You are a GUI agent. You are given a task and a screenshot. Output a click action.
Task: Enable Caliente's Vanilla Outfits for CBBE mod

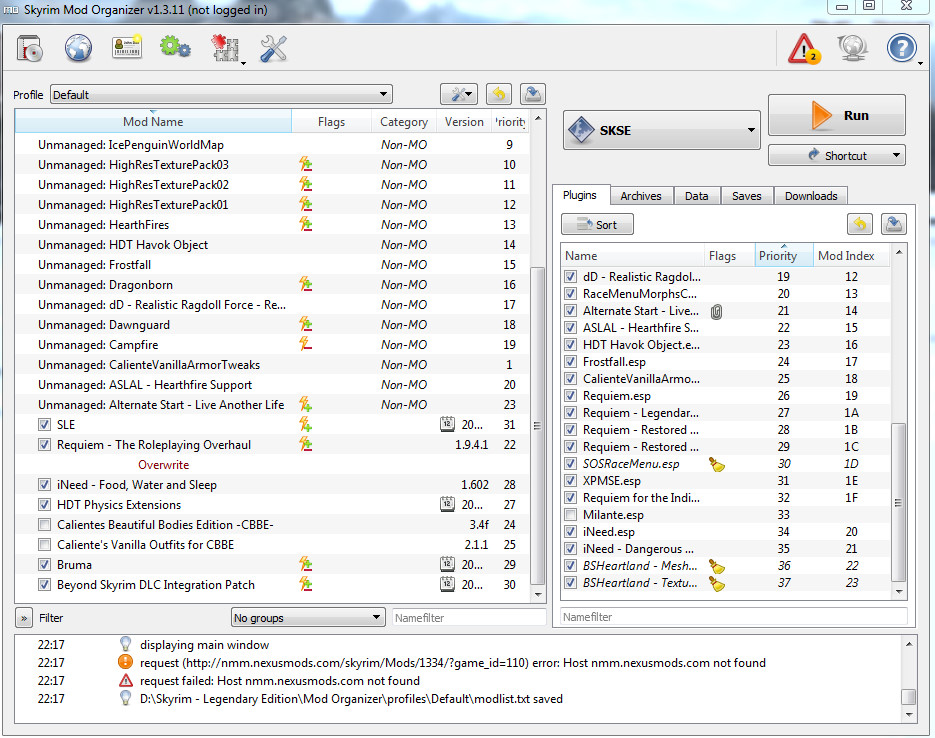[x=44, y=545]
